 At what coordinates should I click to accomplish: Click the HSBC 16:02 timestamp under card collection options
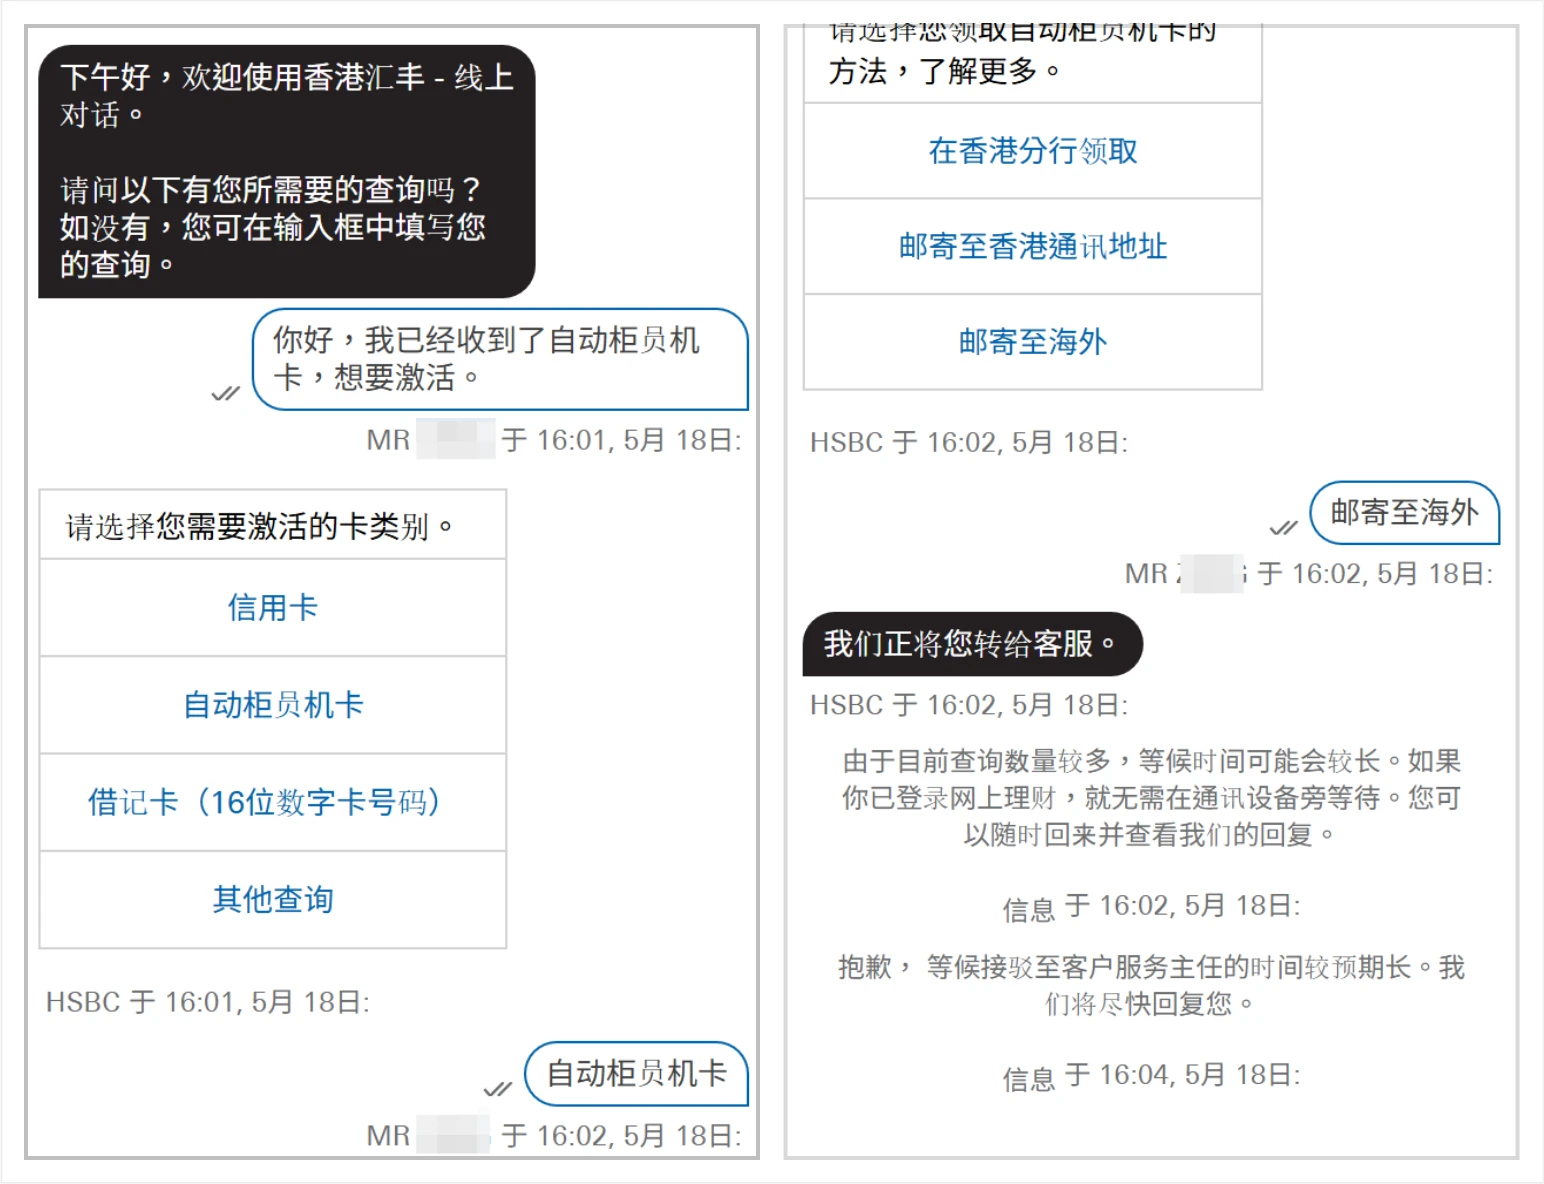point(969,442)
